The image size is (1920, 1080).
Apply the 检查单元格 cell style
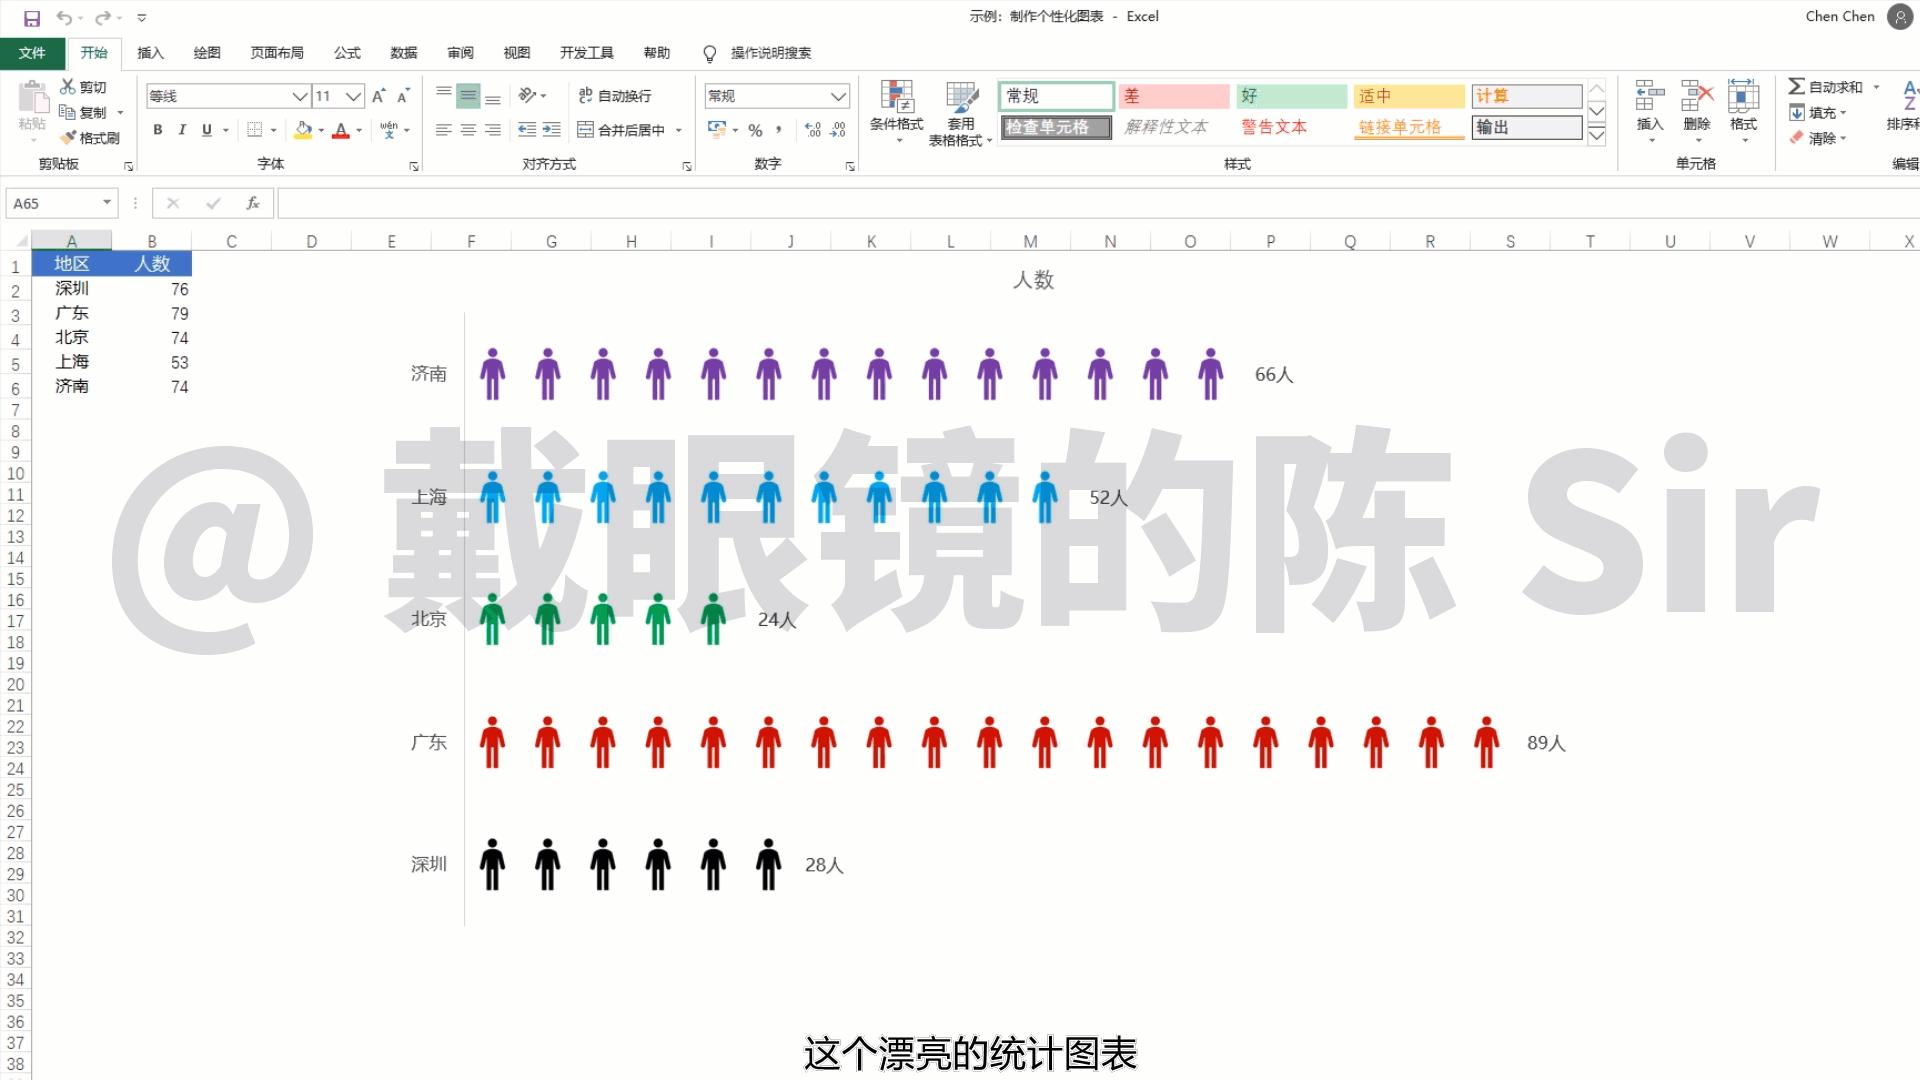1055,128
